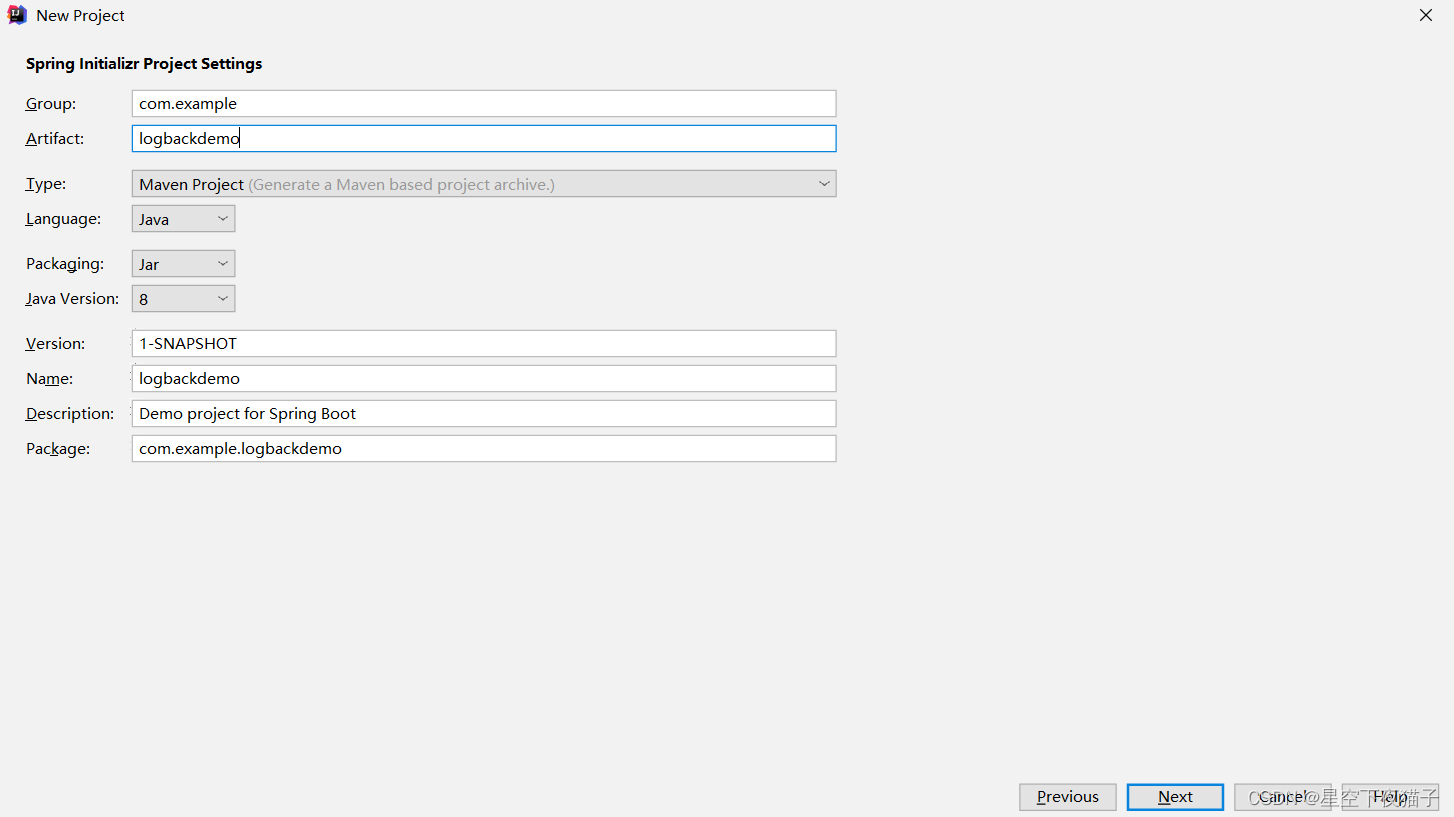Viewport: 1454px width, 817px height.
Task: Click the Type label
Action: tap(46, 184)
